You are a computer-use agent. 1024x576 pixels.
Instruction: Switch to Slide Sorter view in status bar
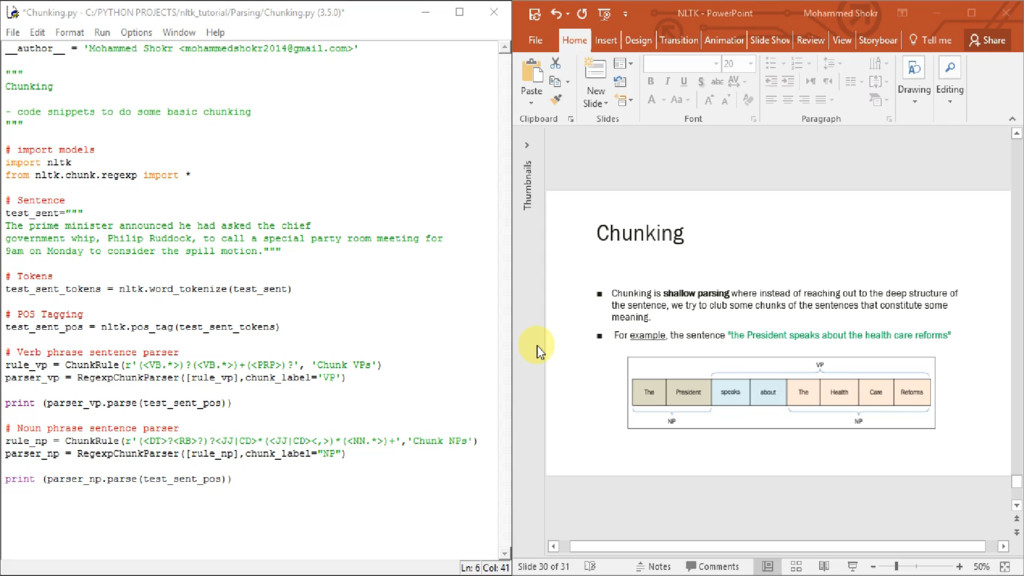pyautogui.click(x=796, y=566)
